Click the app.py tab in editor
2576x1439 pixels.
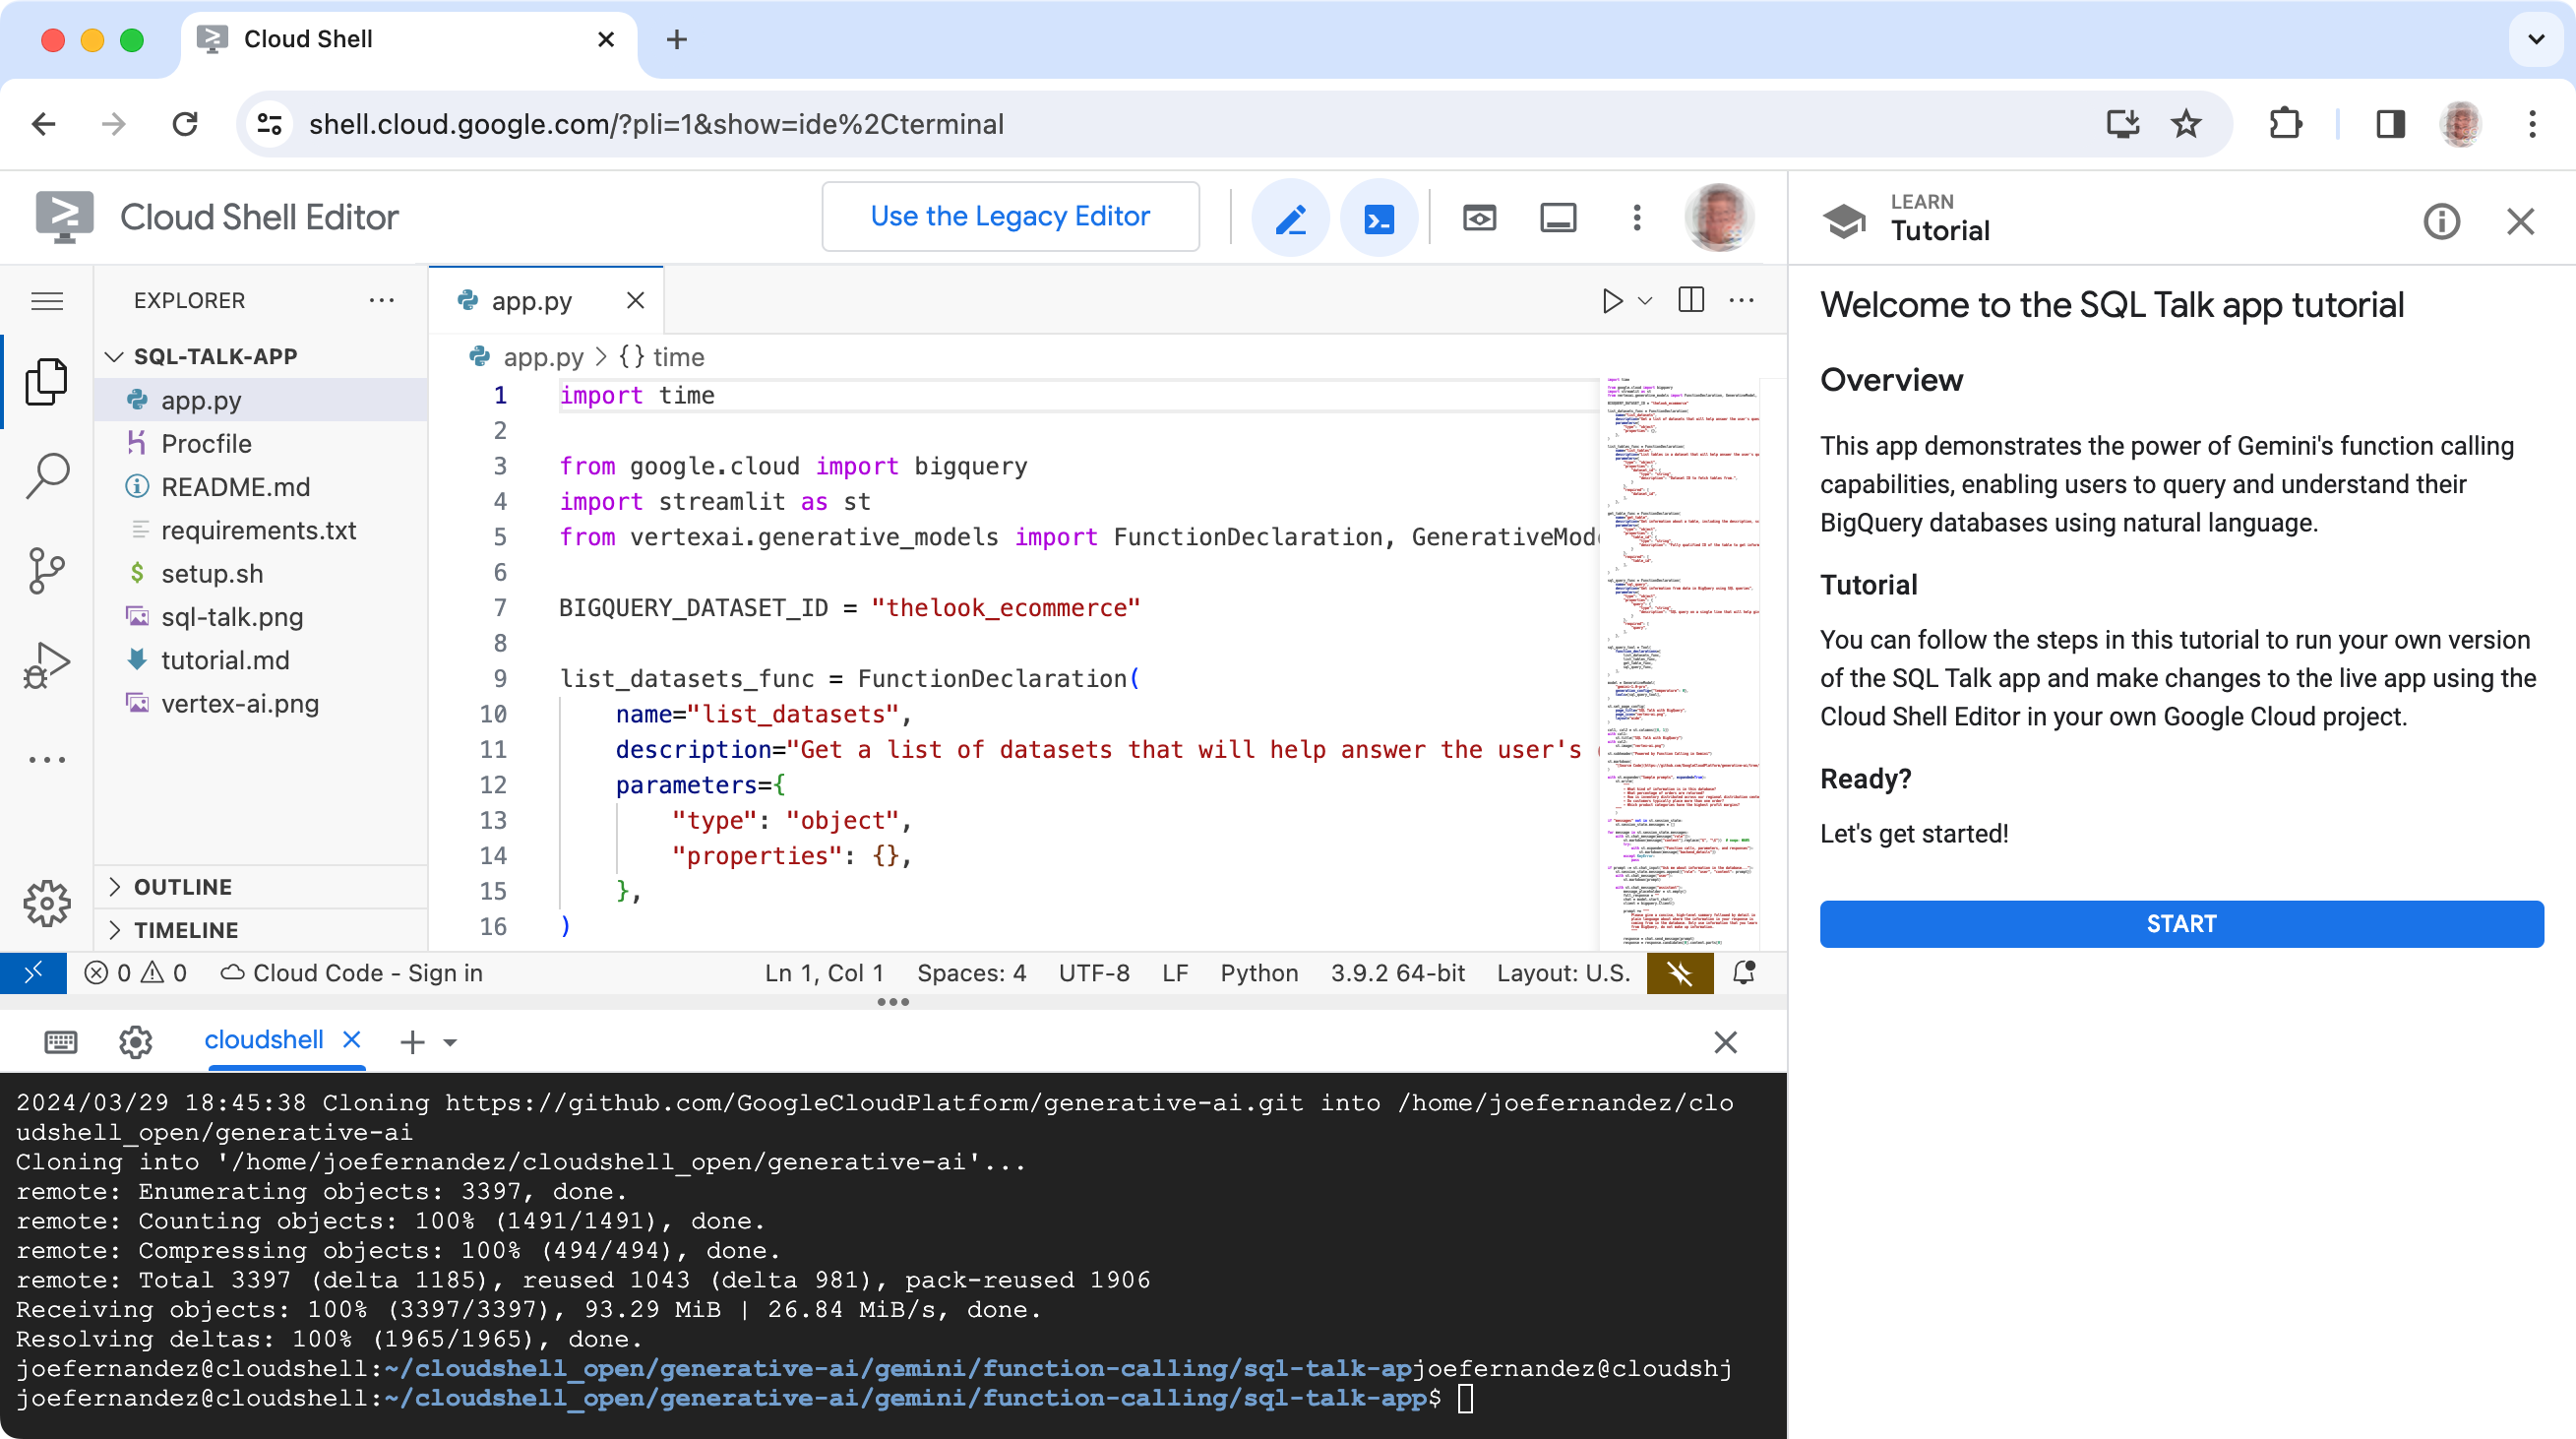click(x=530, y=301)
